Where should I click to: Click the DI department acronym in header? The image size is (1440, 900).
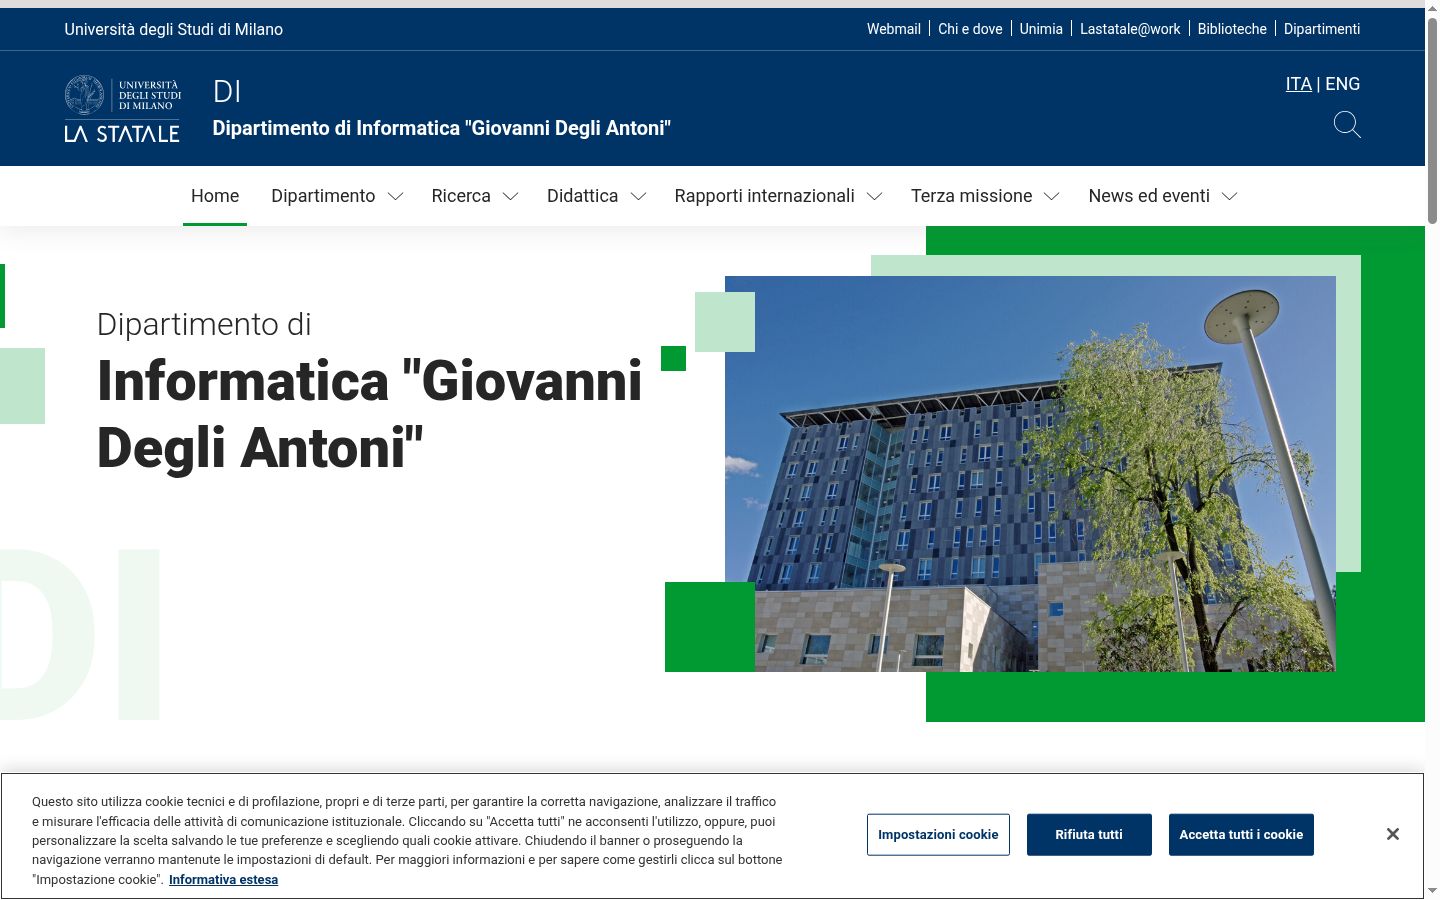(227, 91)
